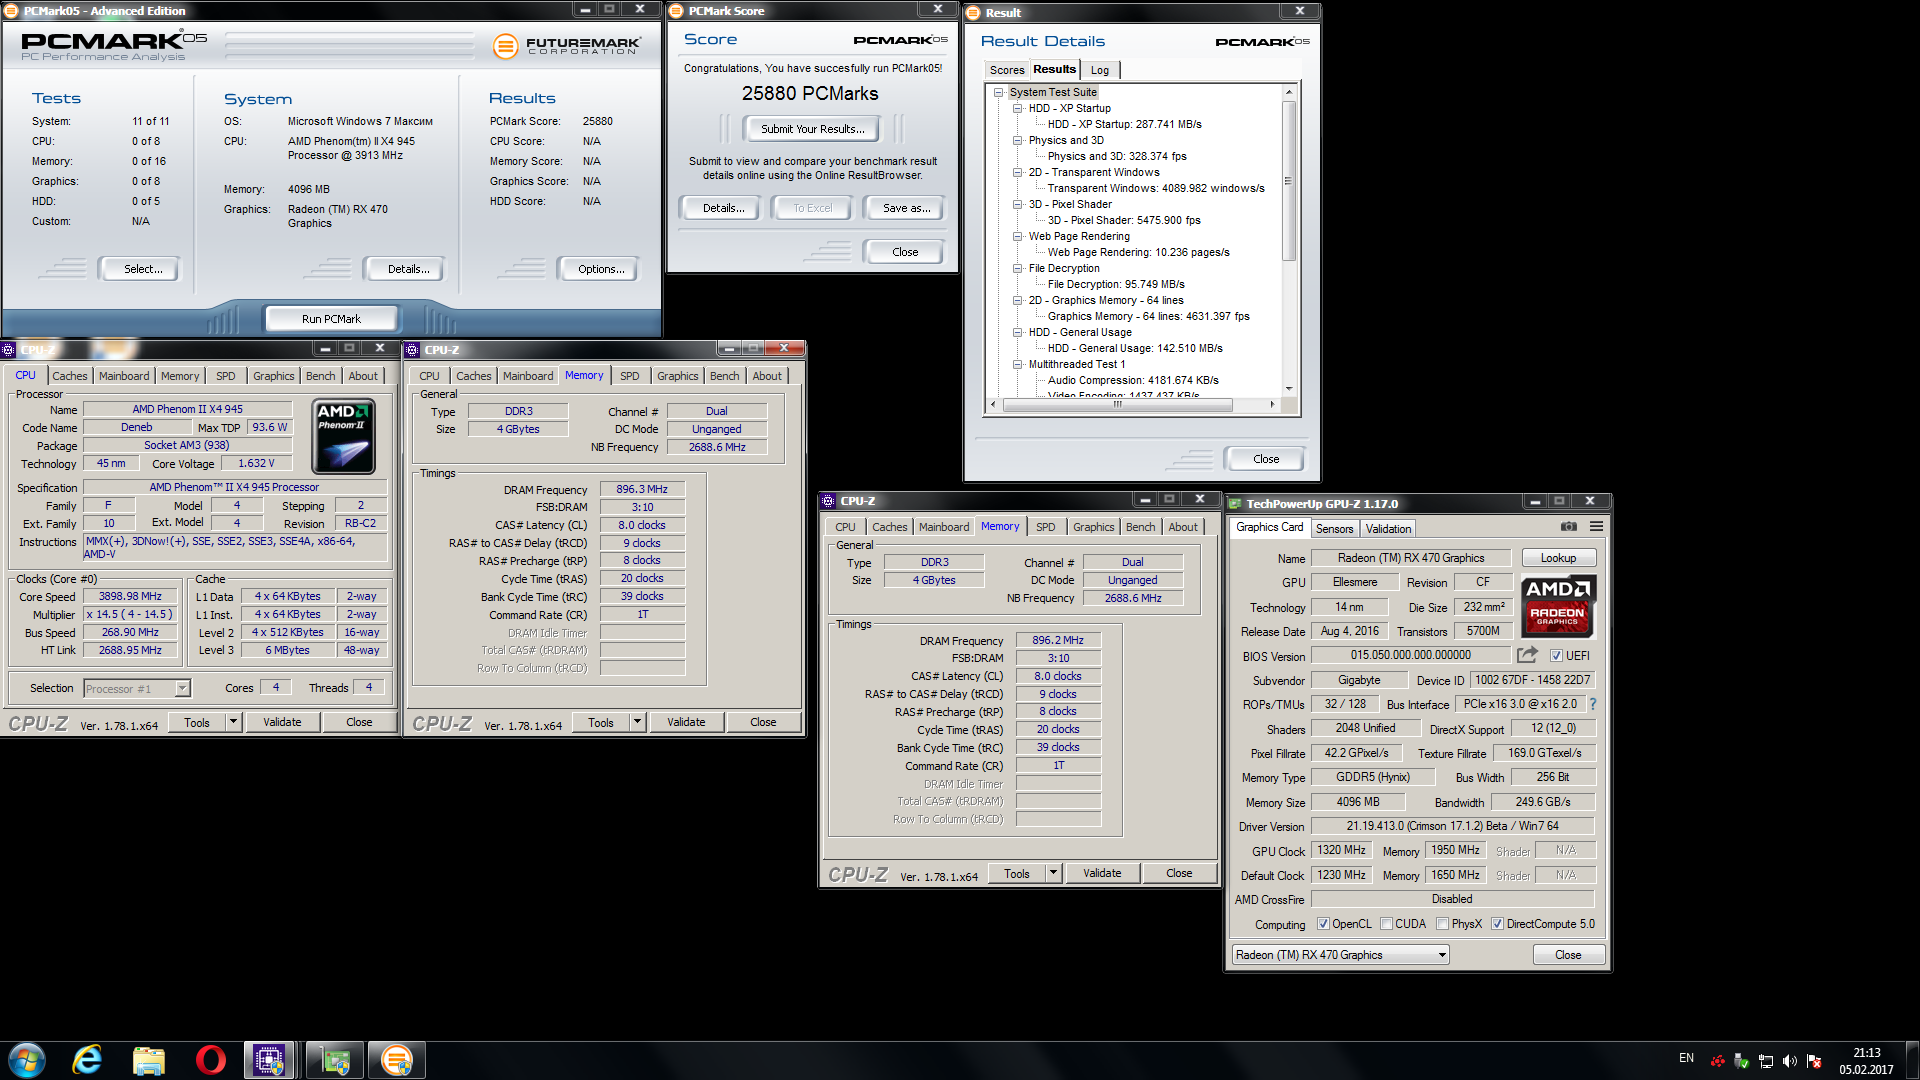
Task: Select 'File Decryption: 95.749 MB/s' tree row
Action: pos(1116,284)
